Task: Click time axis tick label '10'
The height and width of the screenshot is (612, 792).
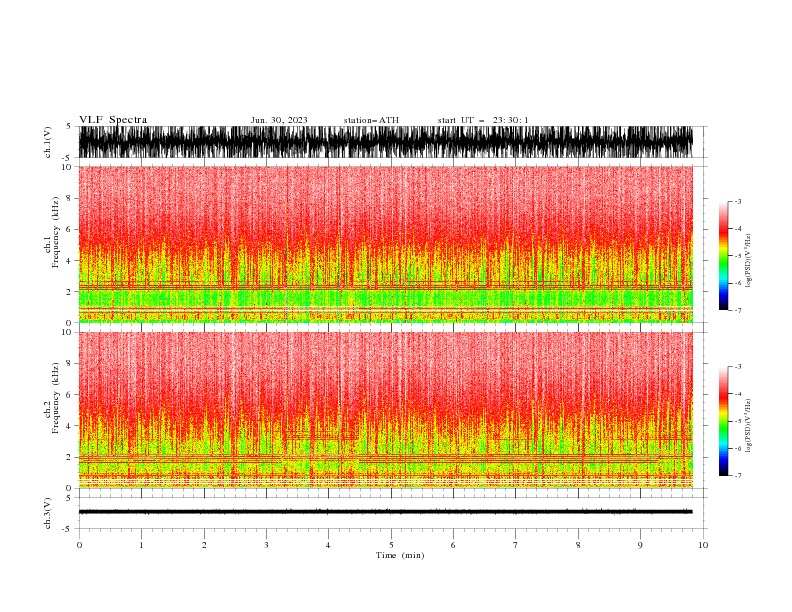Action: click(703, 545)
